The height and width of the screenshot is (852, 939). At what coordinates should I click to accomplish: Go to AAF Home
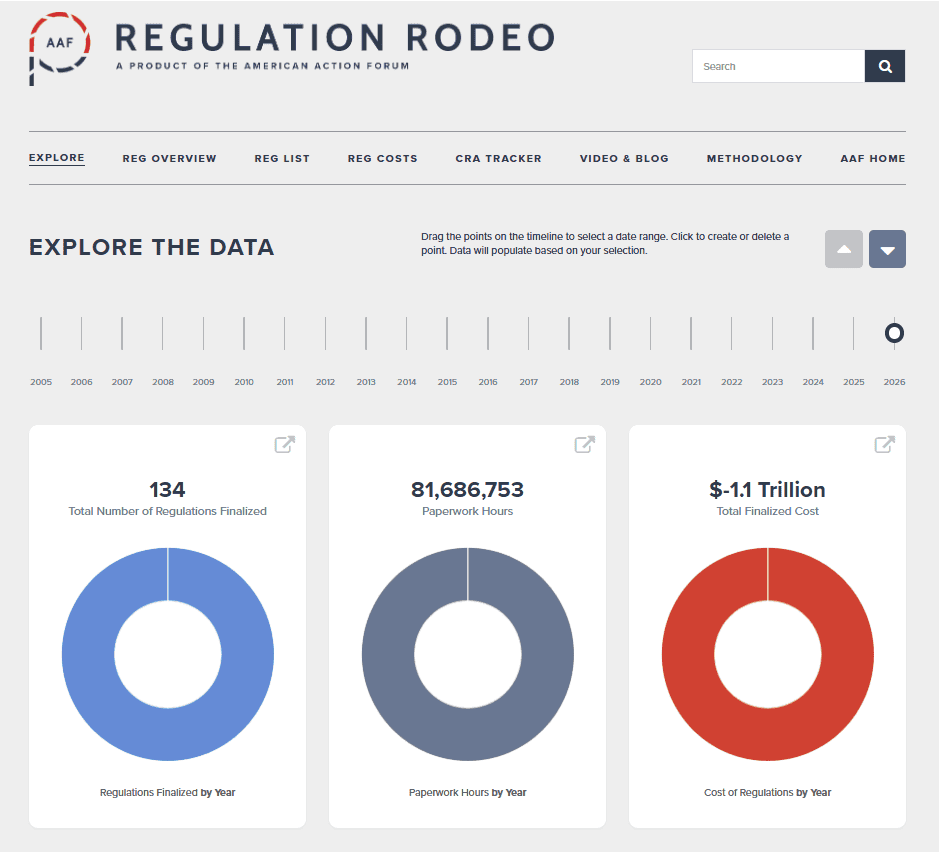pyautogui.click(x=873, y=159)
